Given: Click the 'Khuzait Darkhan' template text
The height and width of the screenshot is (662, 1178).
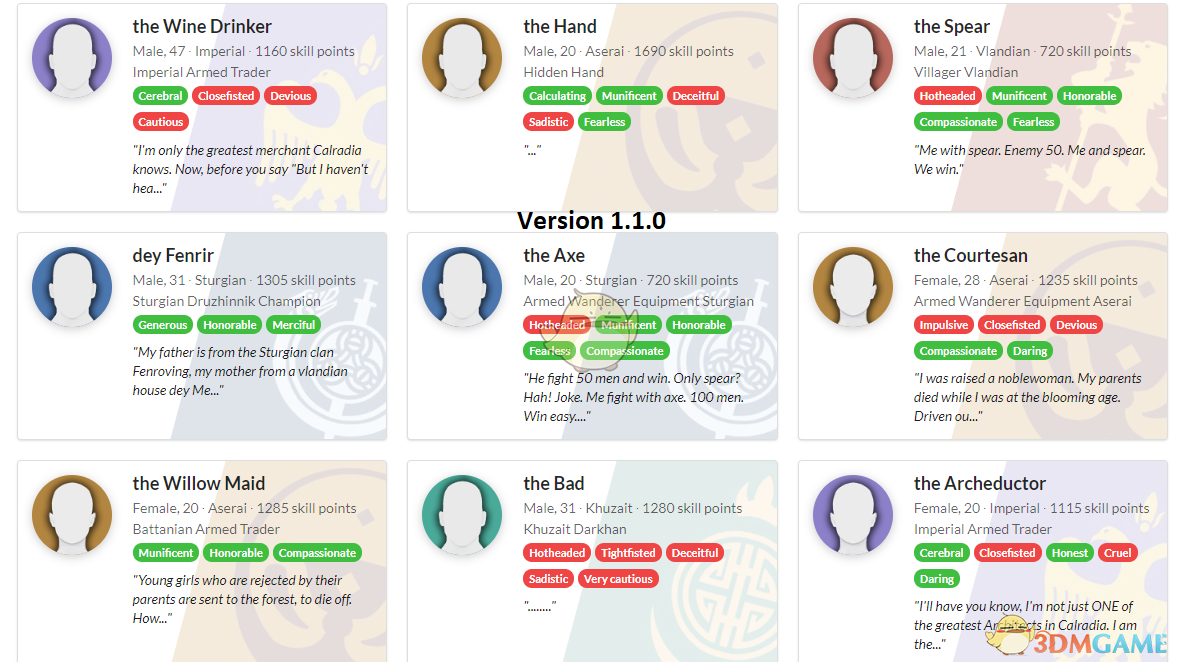Looking at the screenshot, I should pos(575,529).
